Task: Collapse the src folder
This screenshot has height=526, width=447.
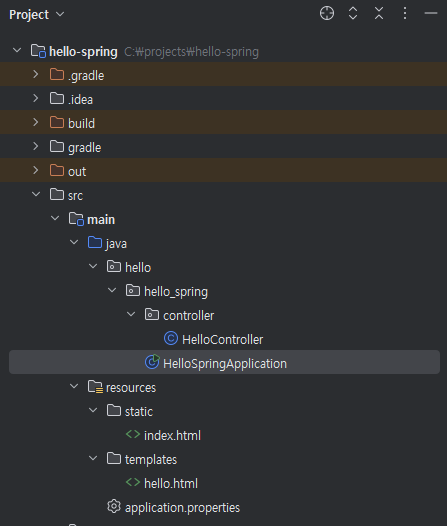Action: click(x=36, y=194)
